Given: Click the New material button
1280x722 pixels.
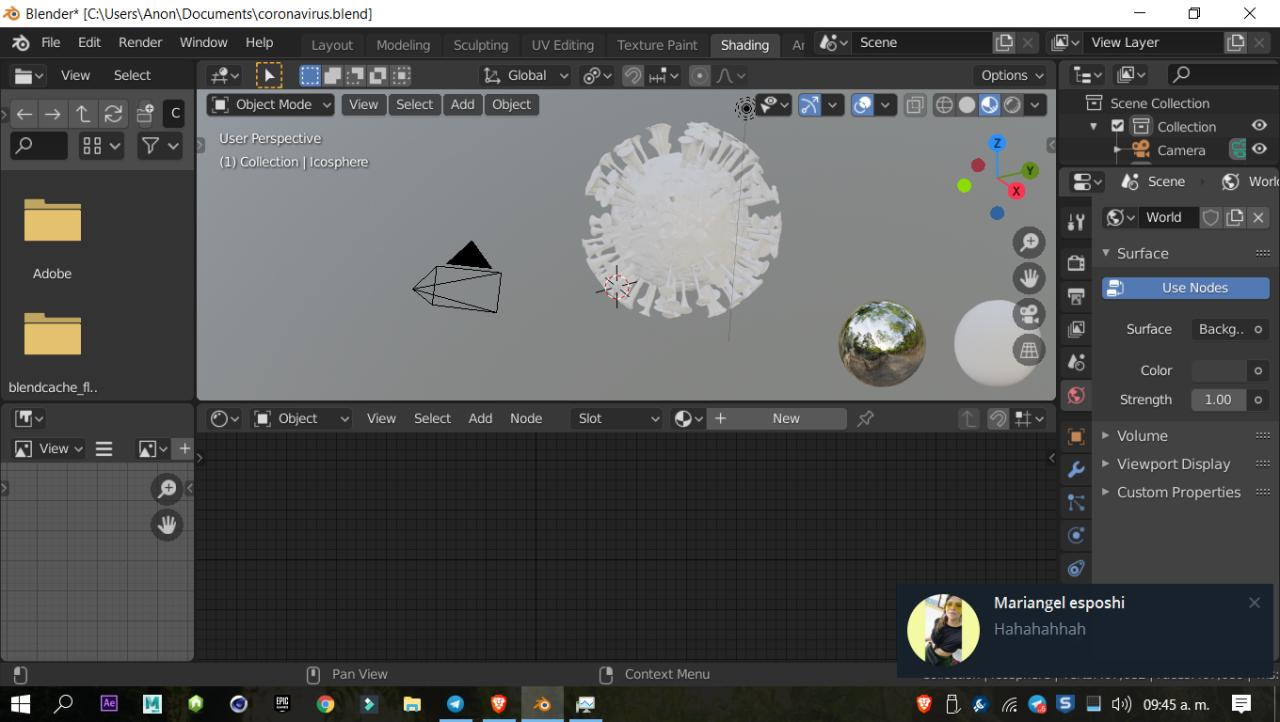Looking at the screenshot, I should [x=785, y=419].
